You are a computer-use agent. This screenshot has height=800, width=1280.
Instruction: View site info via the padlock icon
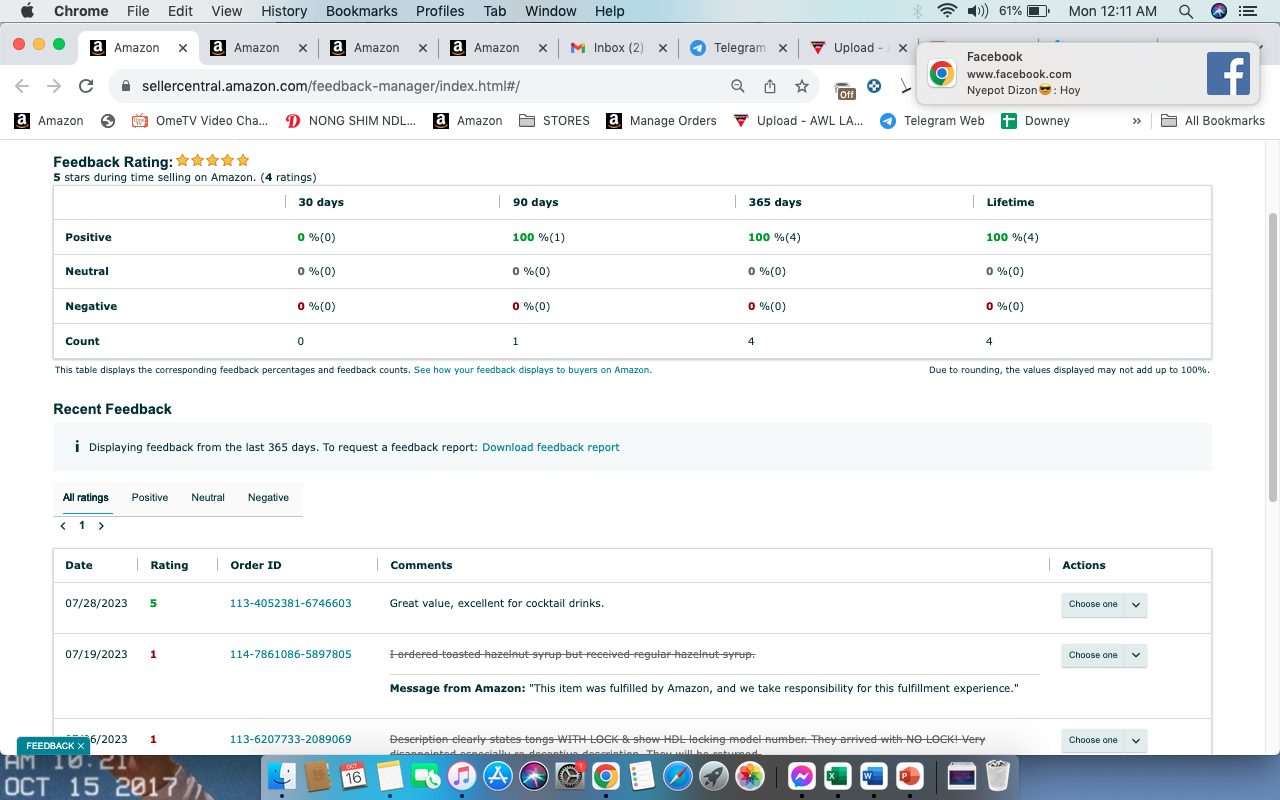(126, 86)
